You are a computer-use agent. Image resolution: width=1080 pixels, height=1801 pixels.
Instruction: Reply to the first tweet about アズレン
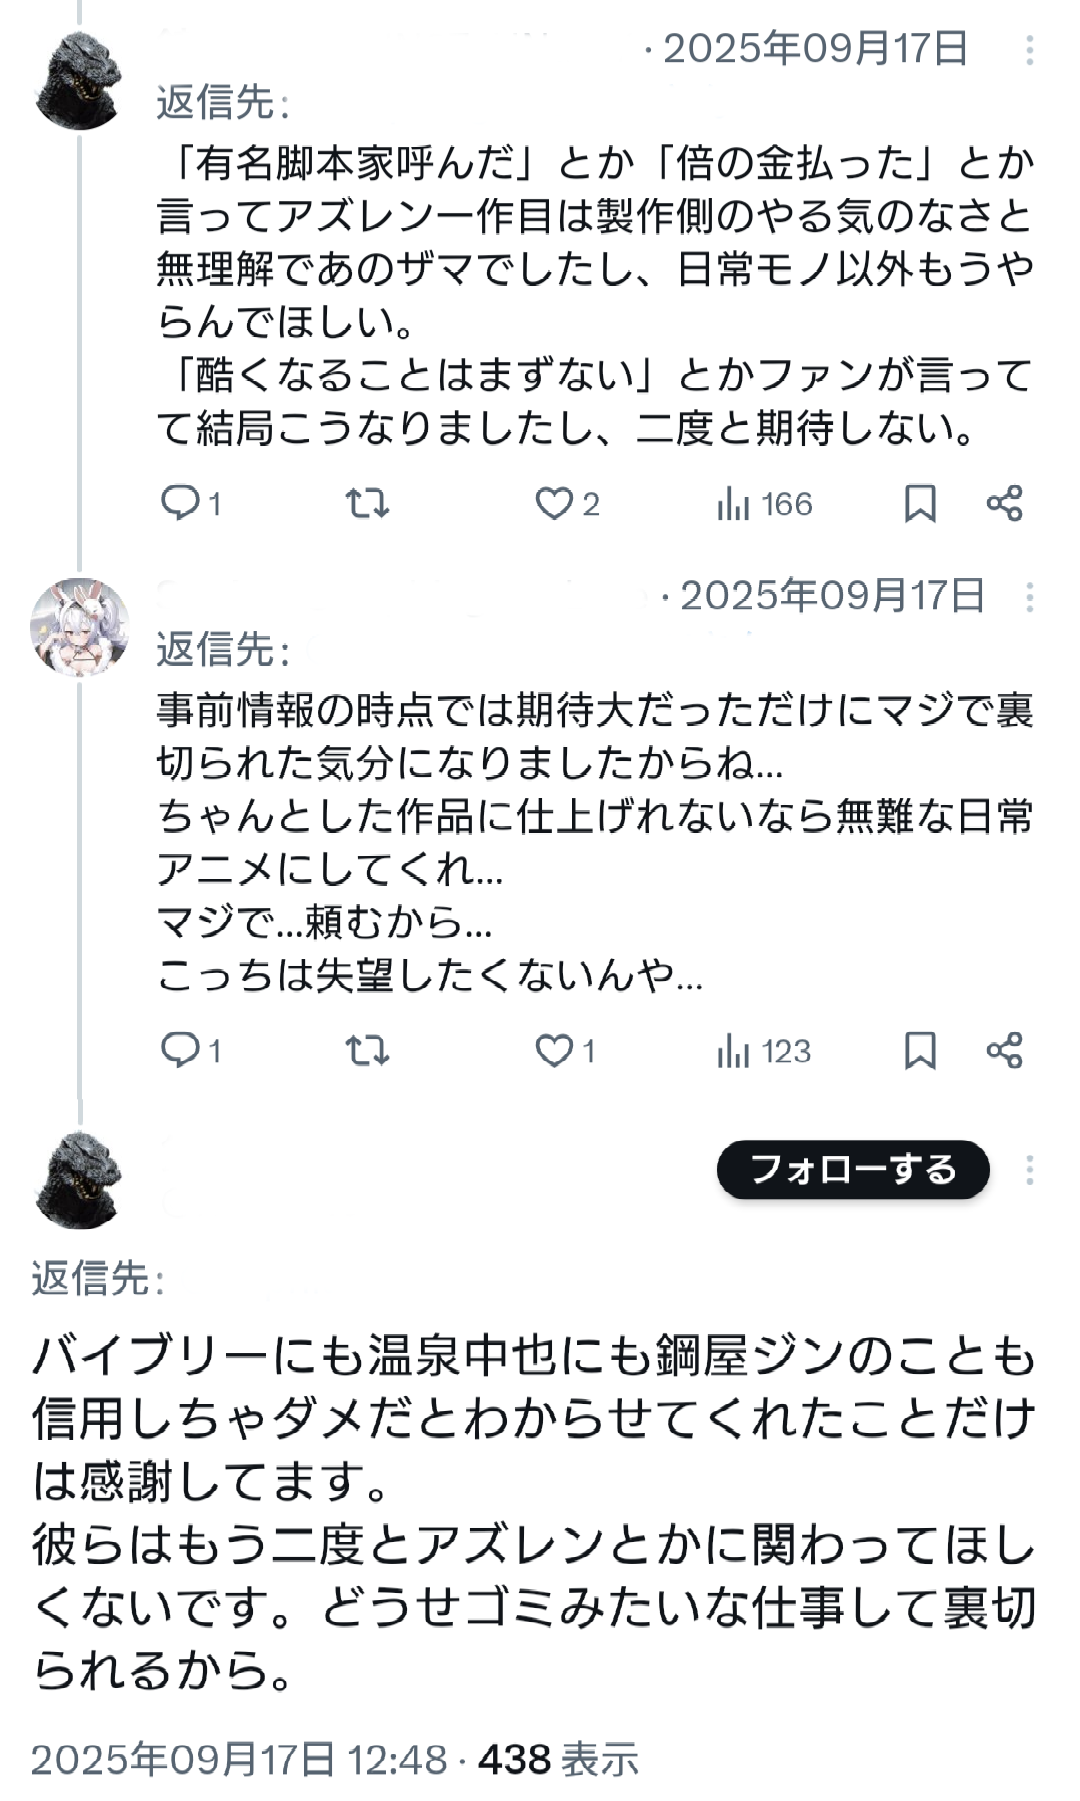tap(182, 503)
